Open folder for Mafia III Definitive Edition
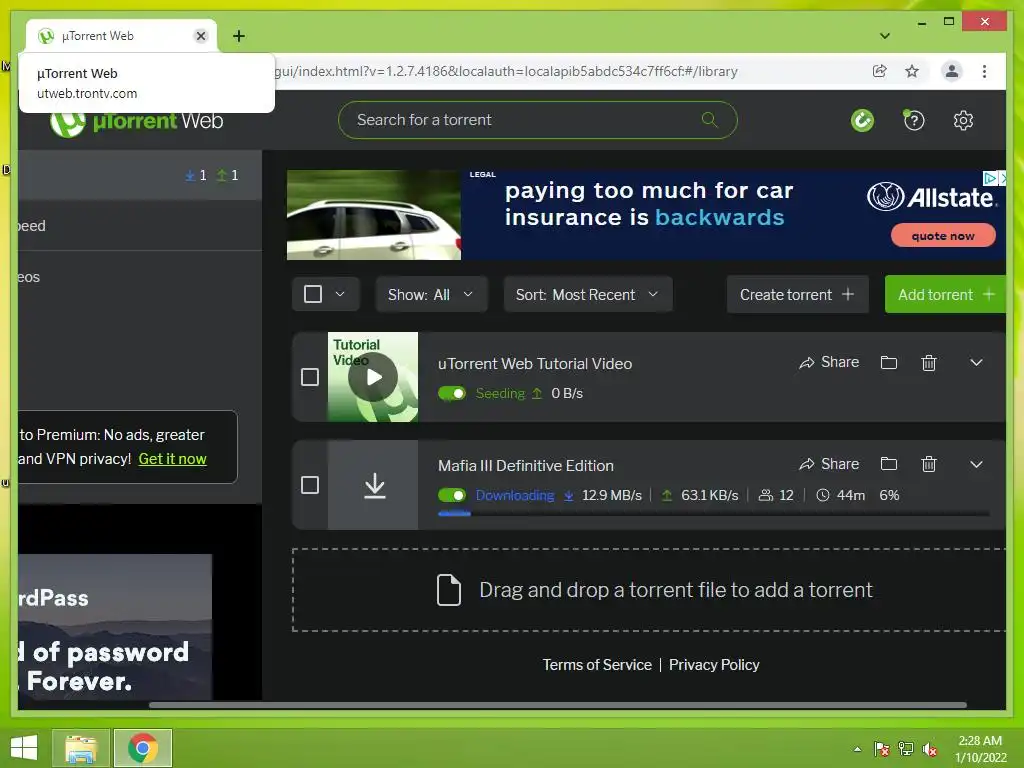This screenshot has height=768, width=1024. tap(889, 464)
